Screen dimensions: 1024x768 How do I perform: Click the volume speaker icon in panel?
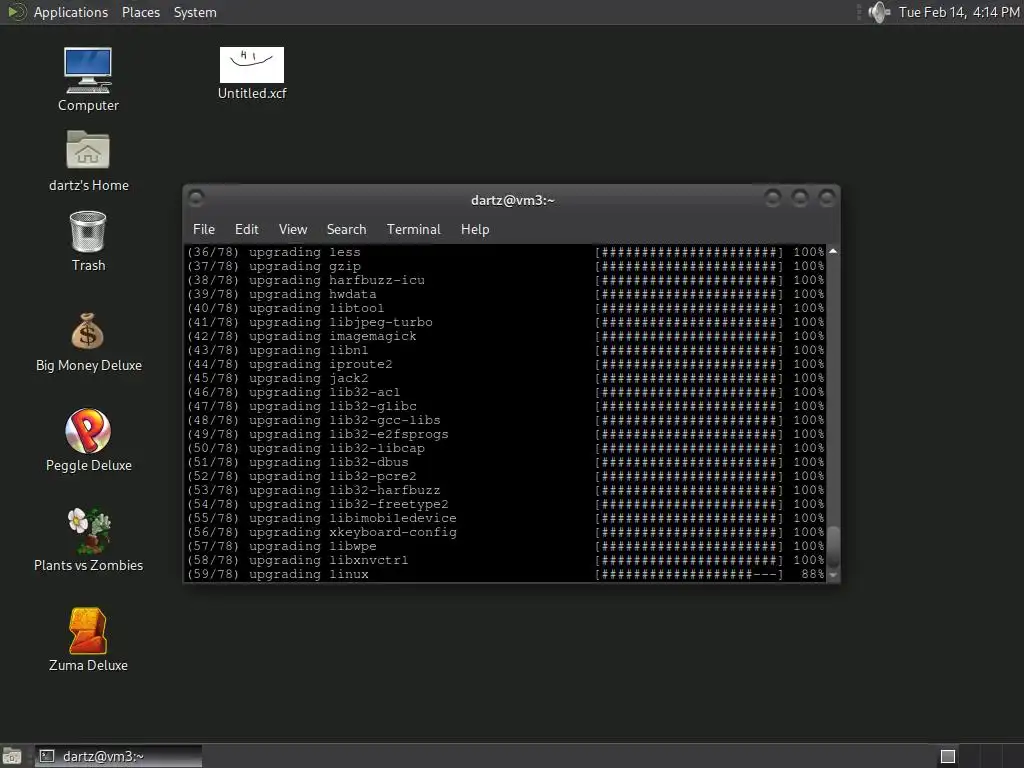(x=880, y=12)
